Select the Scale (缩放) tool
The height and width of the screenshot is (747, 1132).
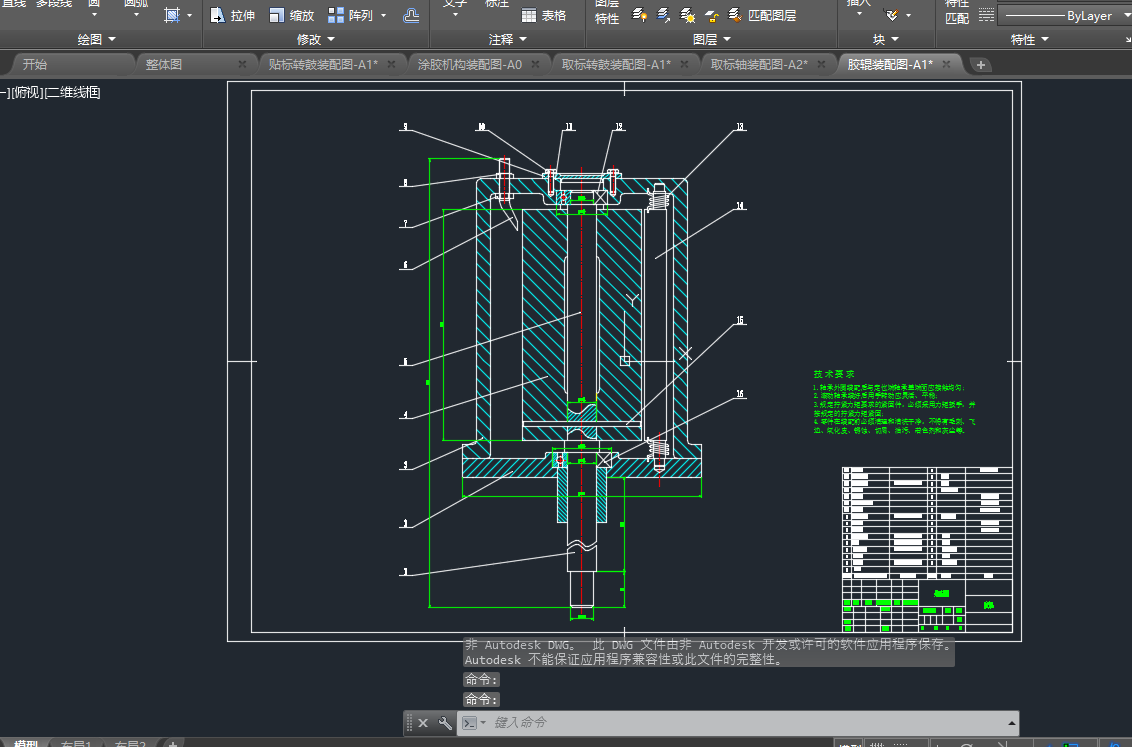pyautogui.click(x=291, y=15)
